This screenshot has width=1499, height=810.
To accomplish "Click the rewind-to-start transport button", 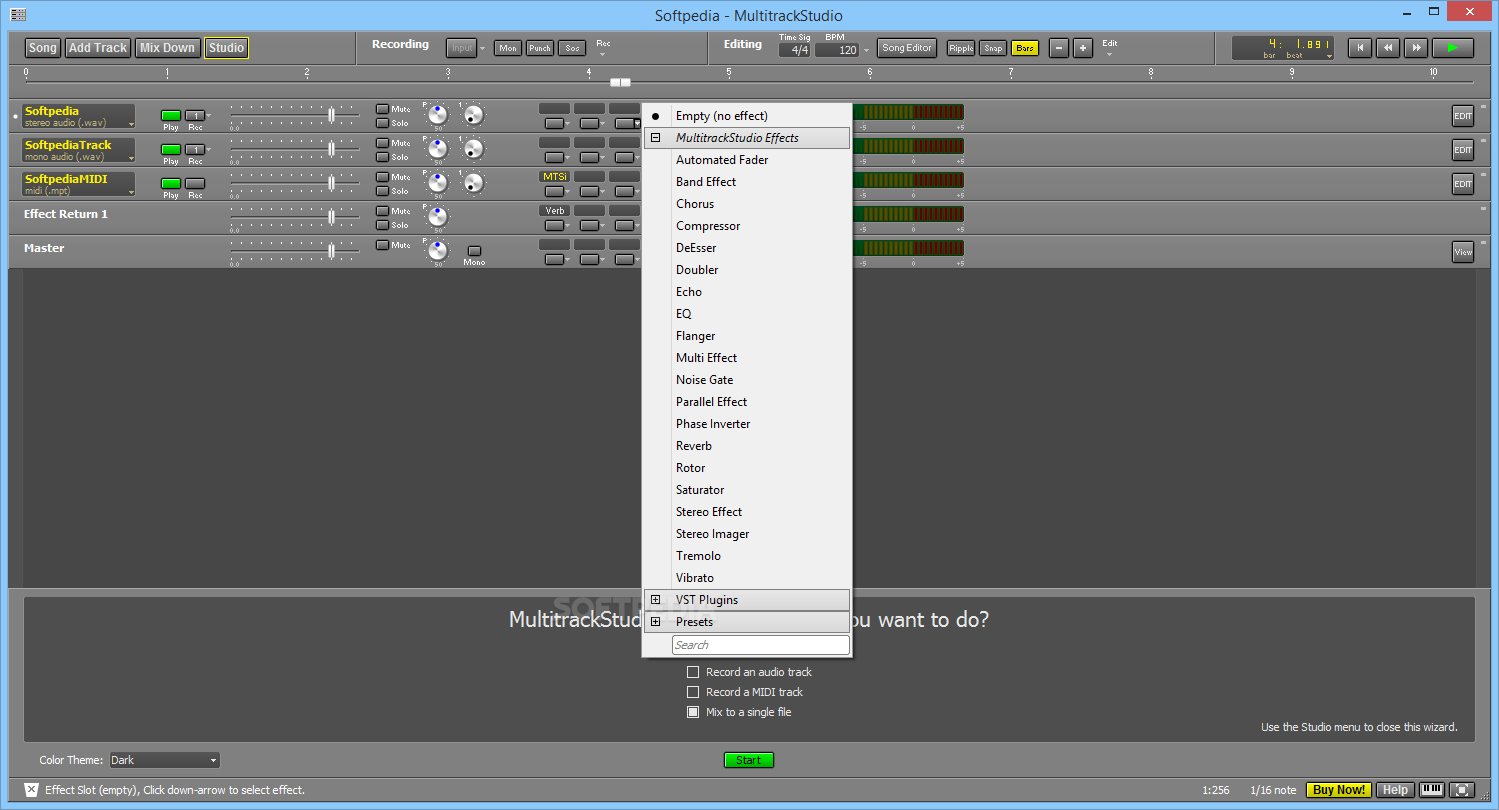I will [1359, 47].
